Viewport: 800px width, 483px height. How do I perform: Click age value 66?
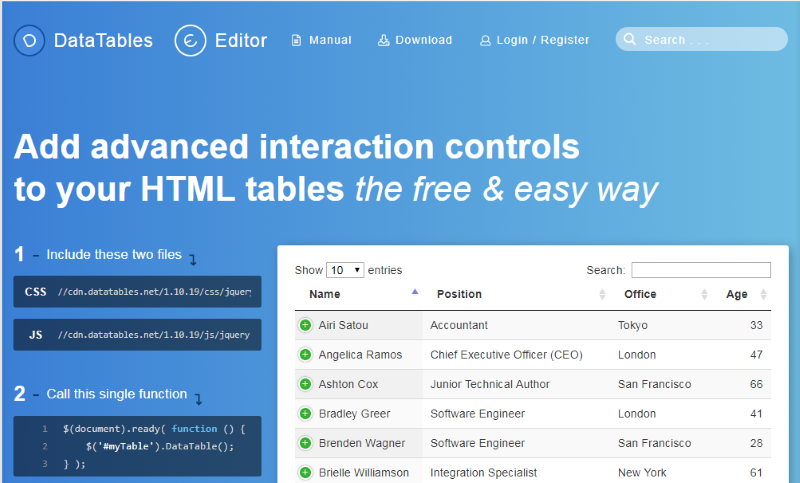pos(756,384)
